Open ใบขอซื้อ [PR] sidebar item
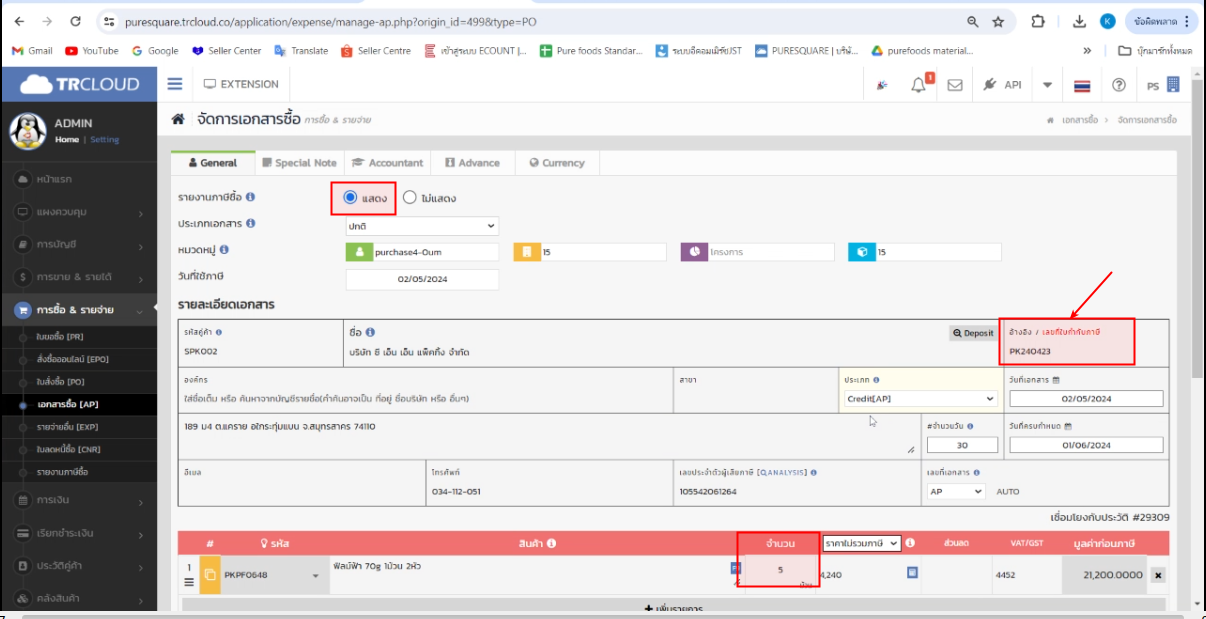The height and width of the screenshot is (619, 1206). 60,337
